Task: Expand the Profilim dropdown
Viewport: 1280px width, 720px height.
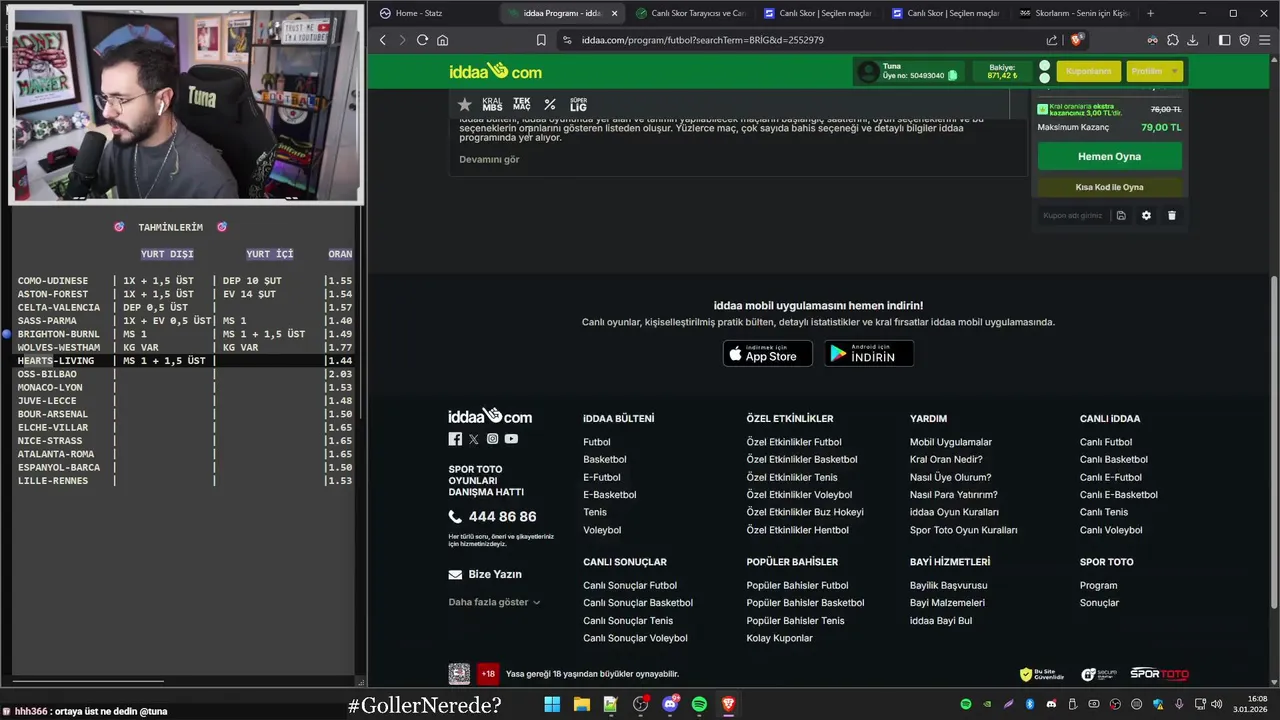Action: [x=1155, y=71]
